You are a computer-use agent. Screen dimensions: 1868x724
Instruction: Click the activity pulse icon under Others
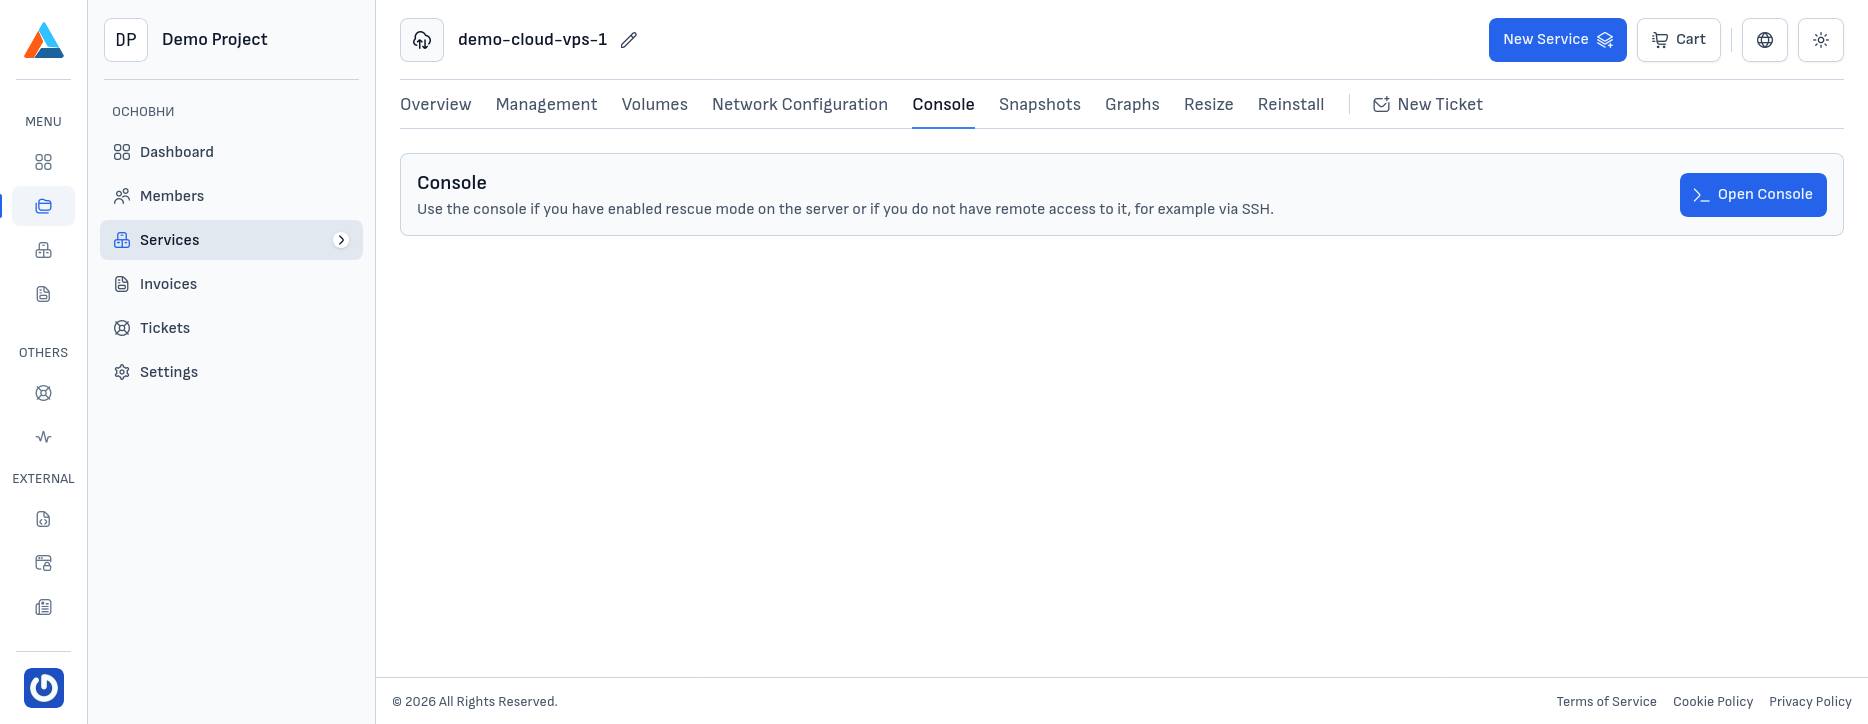(x=43, y=437)
